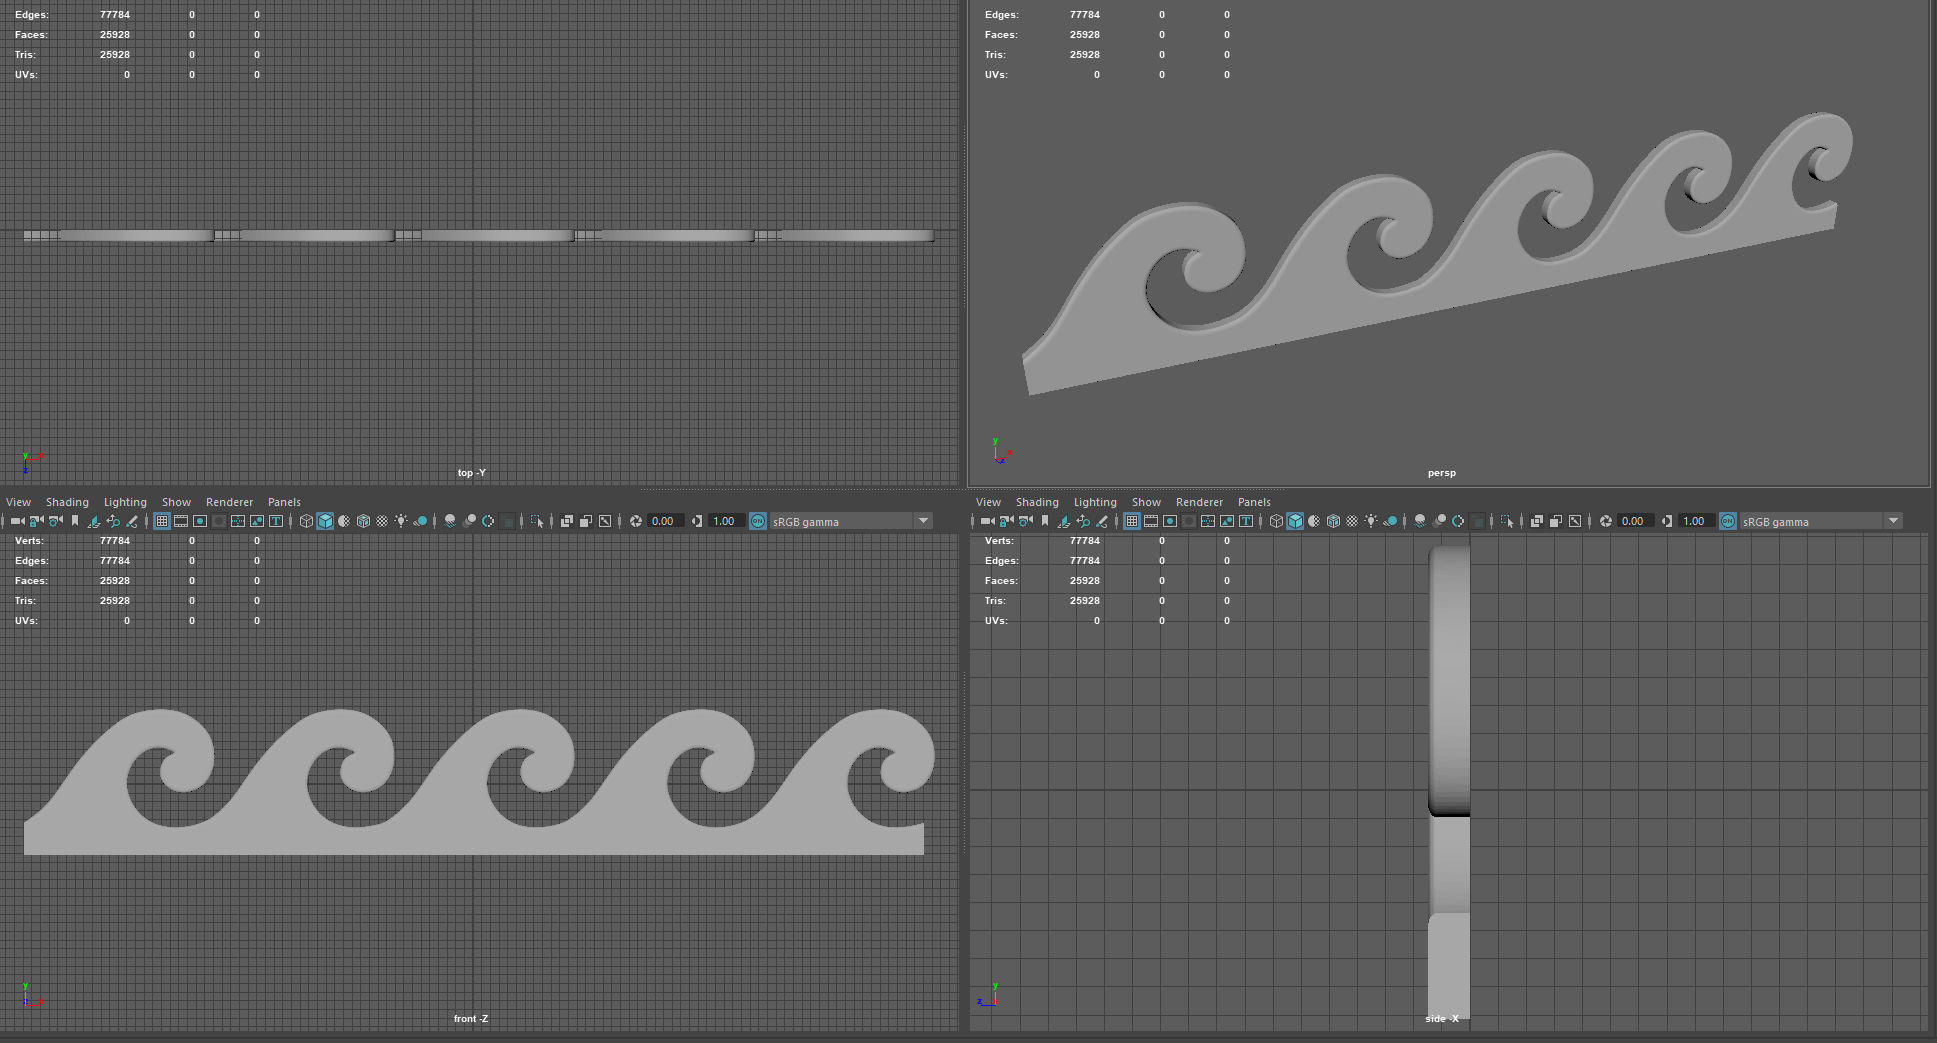Image resolution: width=1937 pixels, height=1043 pixels.
Task: Open View menu in front panel
Action: click(18, 502)
